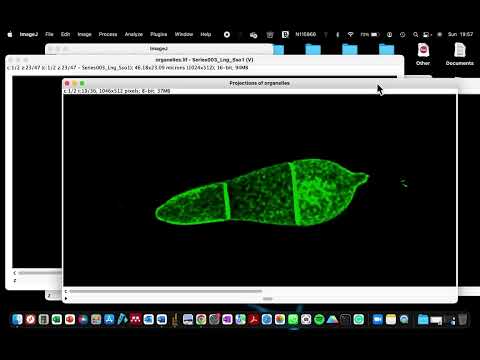
Task: Open OneNote from the dock
Action: (x=227, y=319)
